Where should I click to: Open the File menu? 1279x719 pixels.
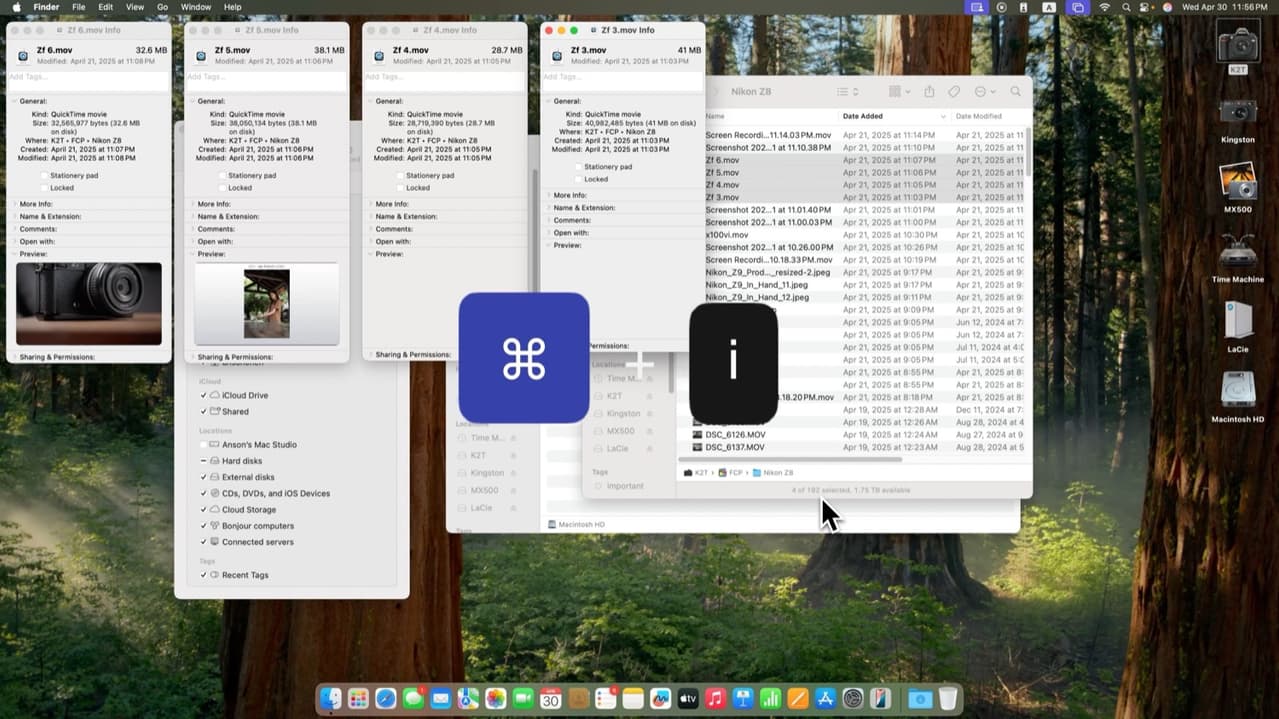tap(78, 7)
